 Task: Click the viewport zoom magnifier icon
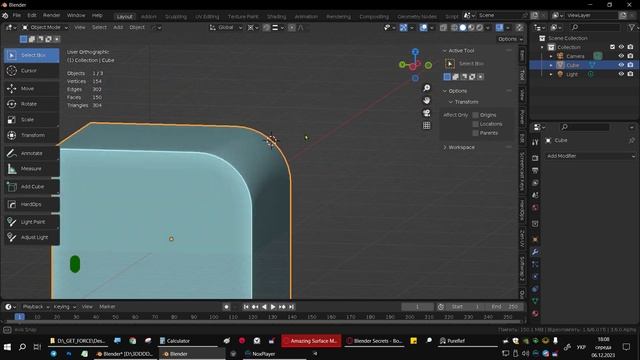pos(427,88)
